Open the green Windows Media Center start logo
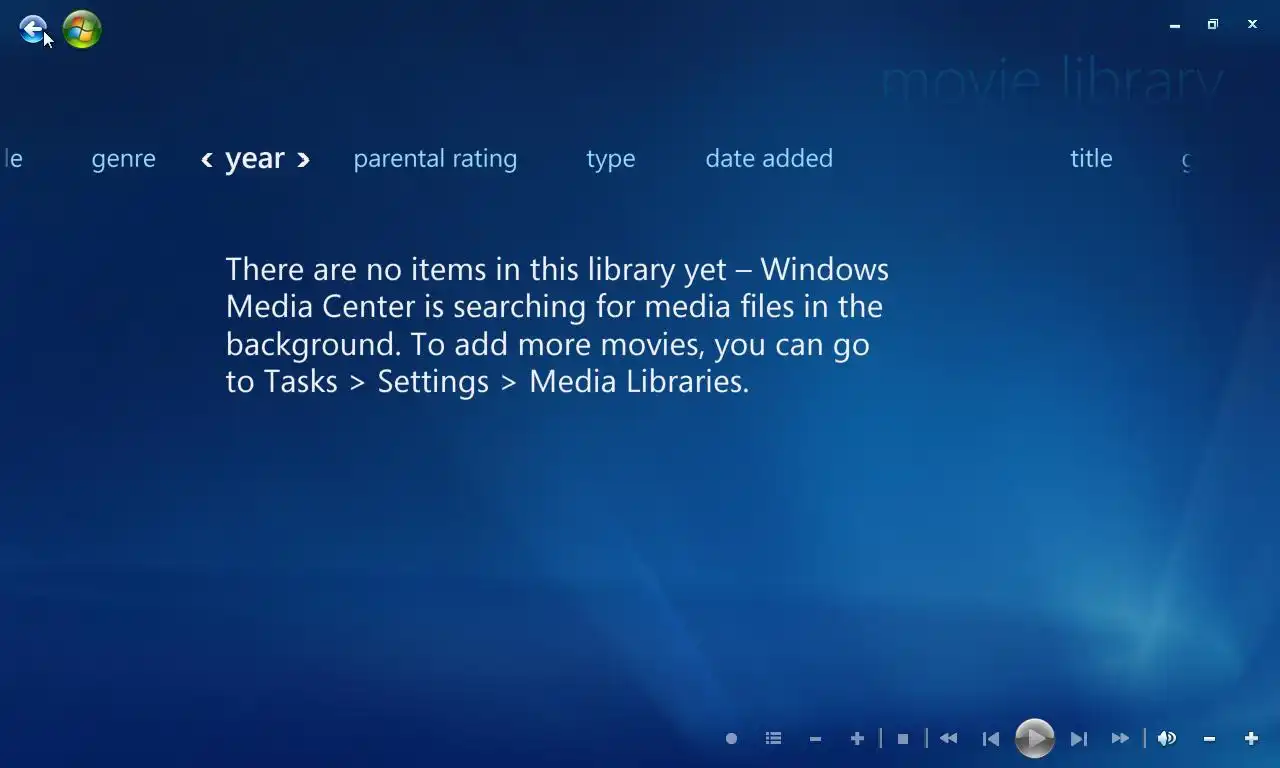This screenshot has width=1280, height=768. (82, 29)
